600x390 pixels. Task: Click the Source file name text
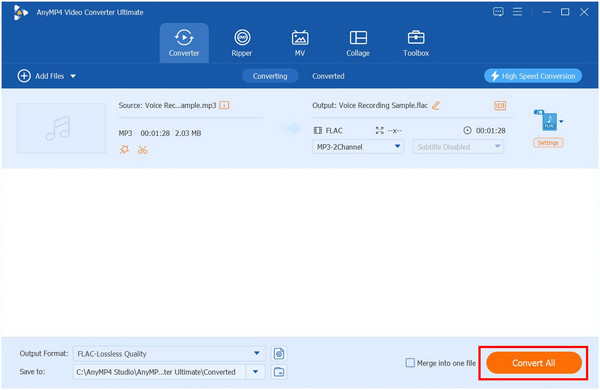(x=180, y=105)
